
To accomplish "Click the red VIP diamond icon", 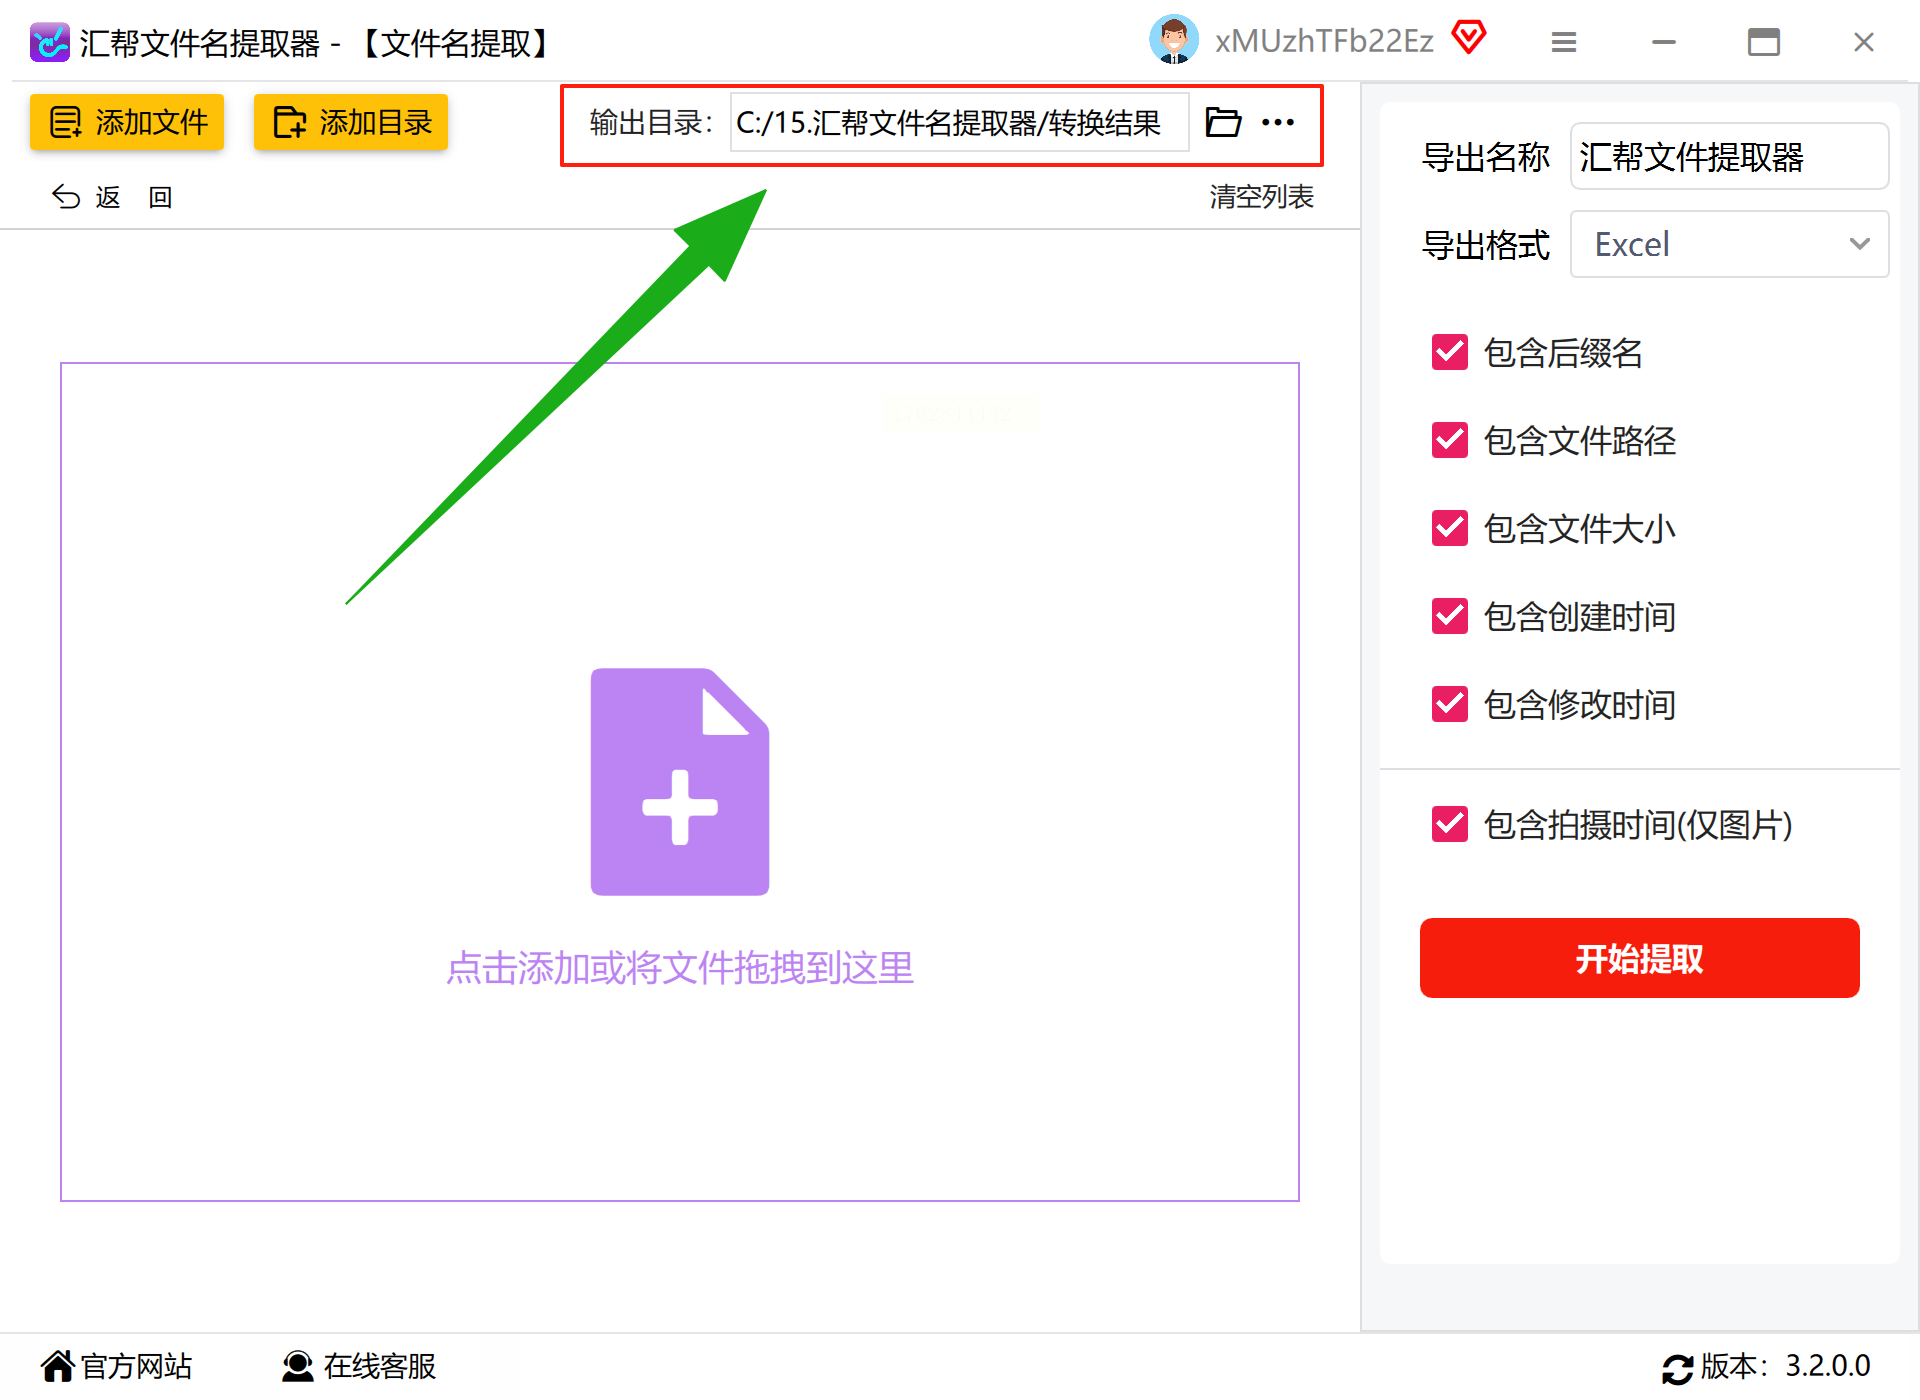I will tap(1468, 38).
